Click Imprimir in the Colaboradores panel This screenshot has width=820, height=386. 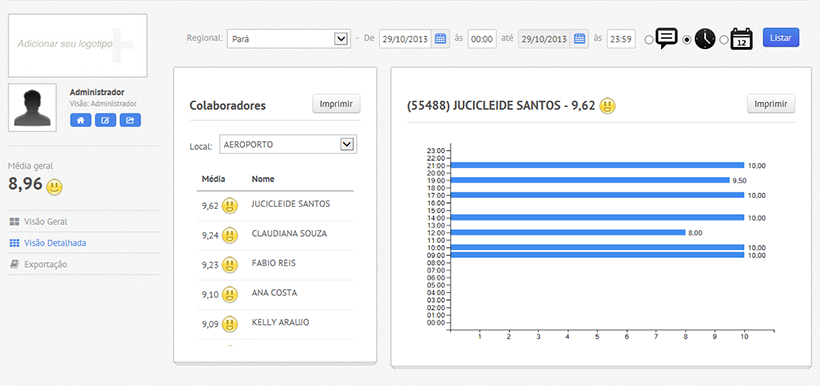coord(336,104)
